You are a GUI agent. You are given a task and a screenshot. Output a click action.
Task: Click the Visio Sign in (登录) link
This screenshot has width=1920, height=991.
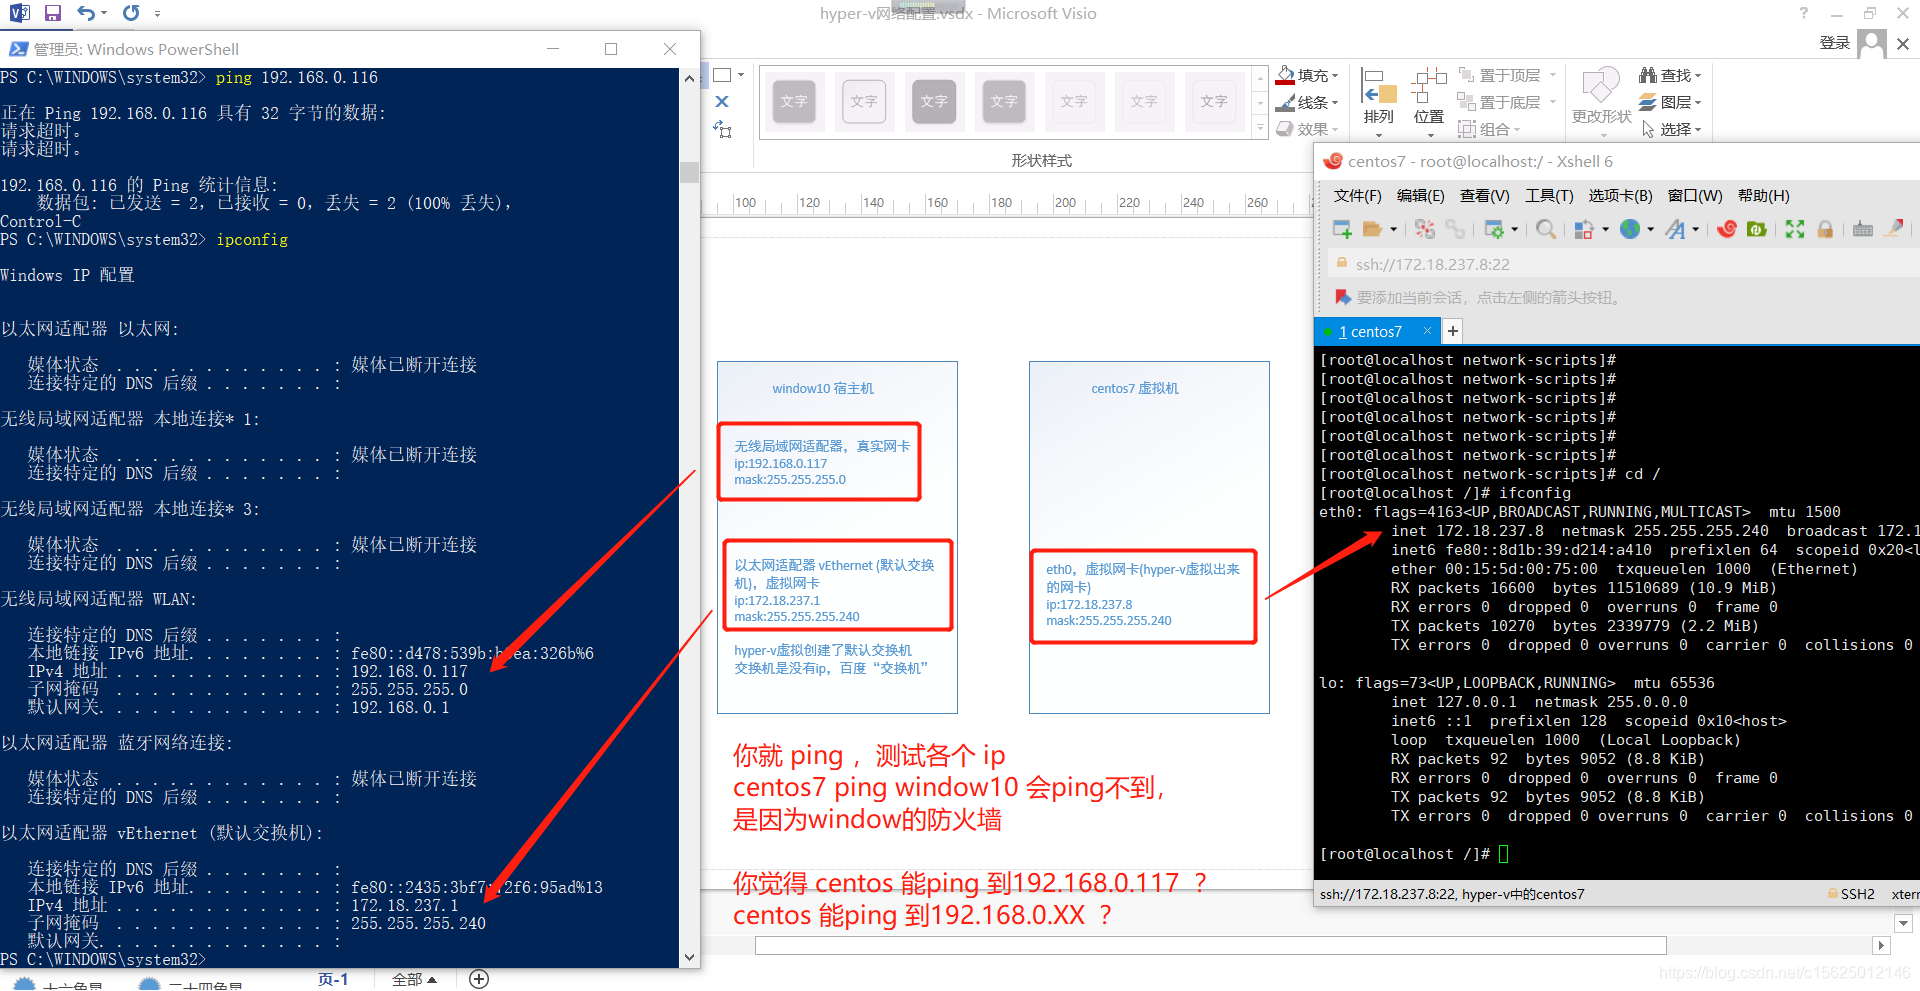tap(1834, 43)
